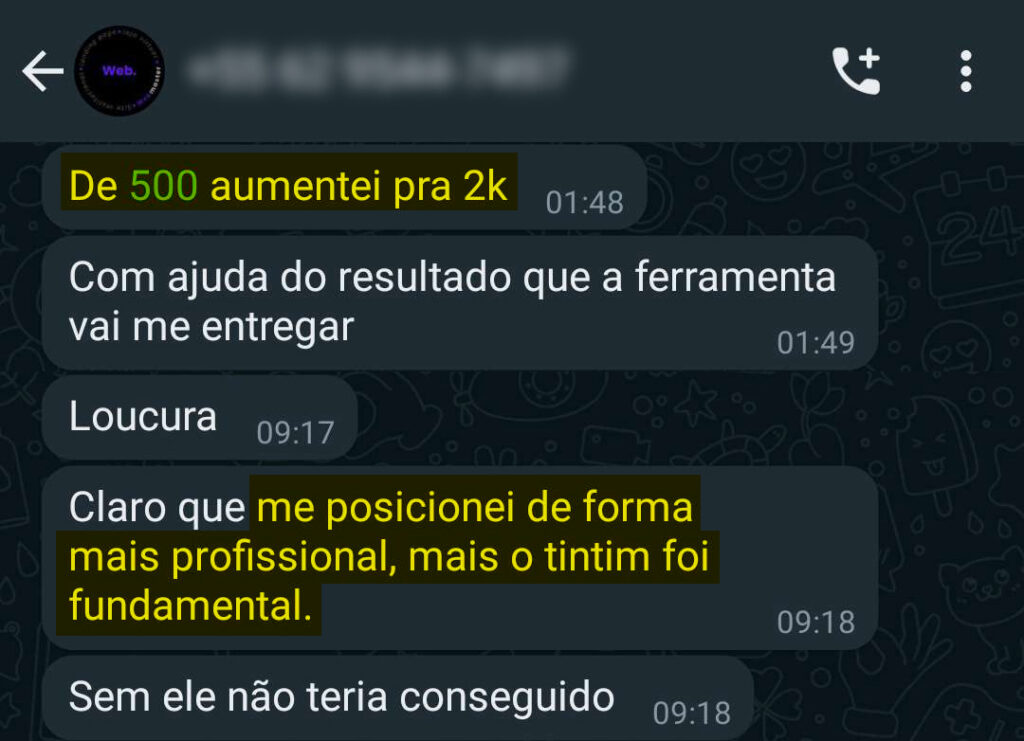The image size is (1024, 741).
Task: Open the blurred contact name header
Action: pyautogui.click(x=377, y=69)
